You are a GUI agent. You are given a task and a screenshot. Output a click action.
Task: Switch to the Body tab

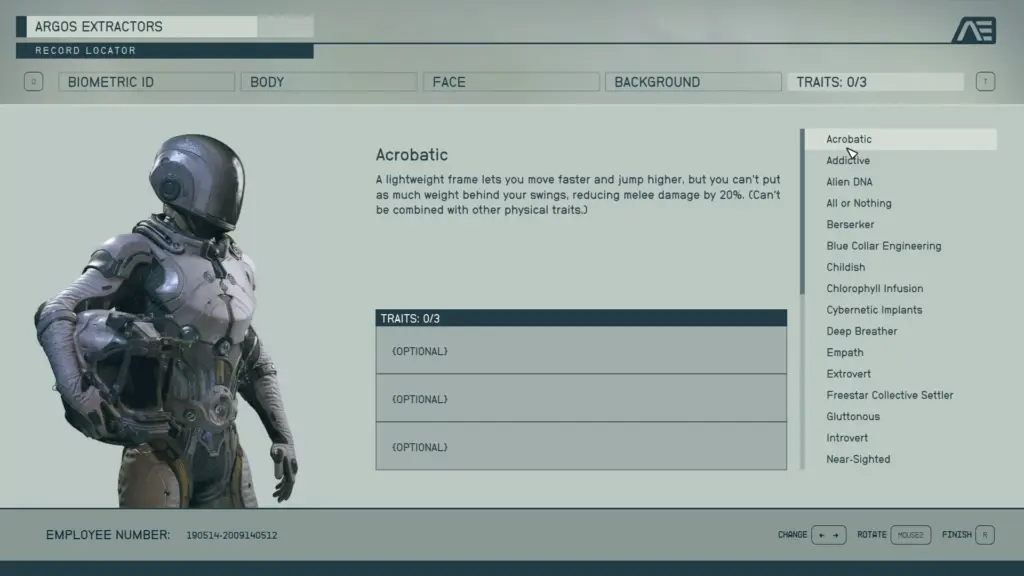pyautogui.click(x=328, y=82)
